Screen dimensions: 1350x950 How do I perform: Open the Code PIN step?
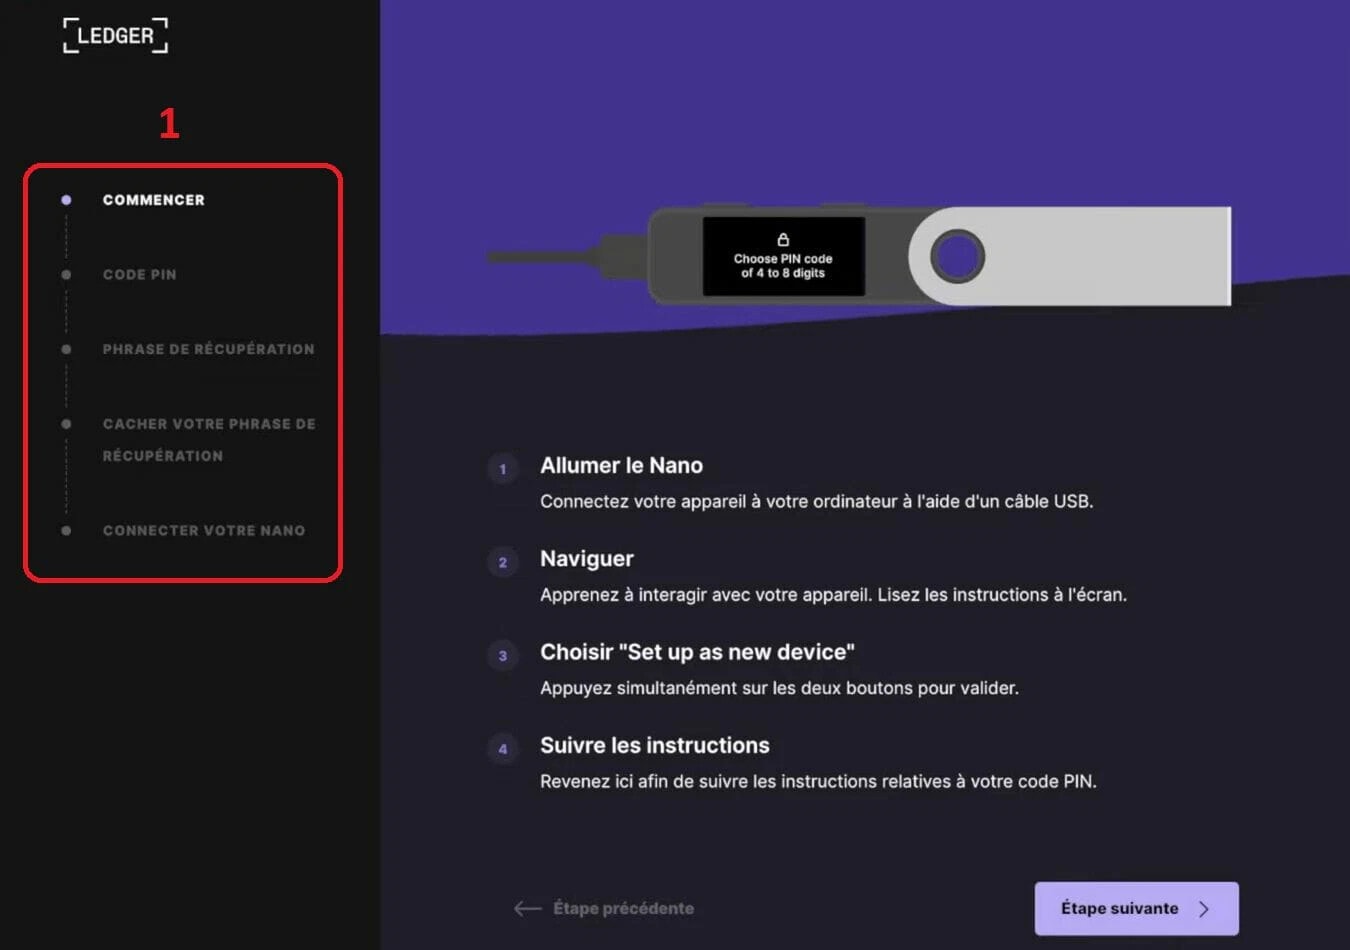pyautogui.click(x=139, y=275)
